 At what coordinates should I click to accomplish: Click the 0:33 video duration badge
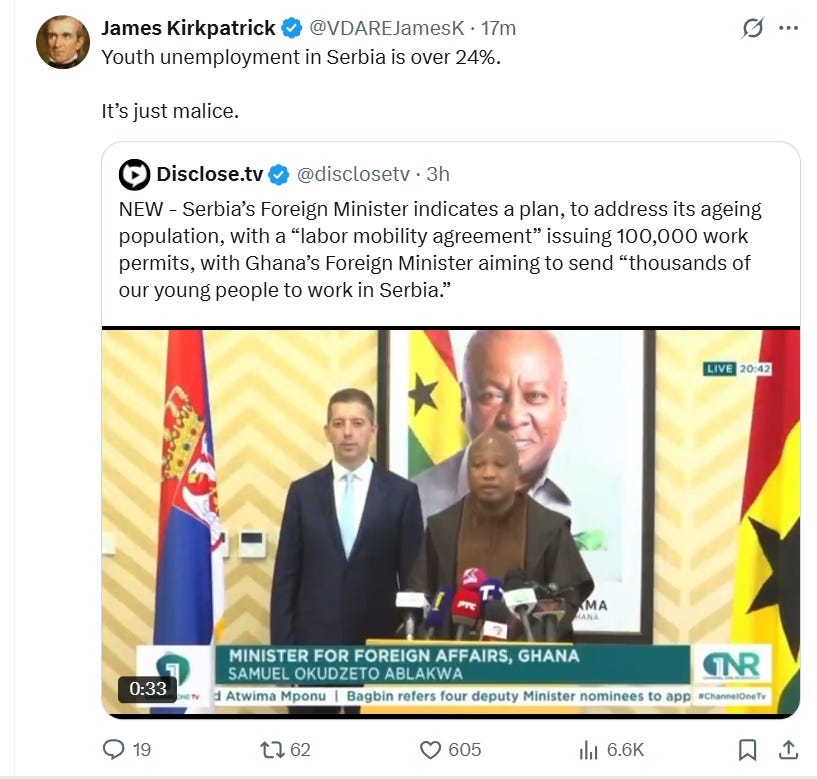147,689
